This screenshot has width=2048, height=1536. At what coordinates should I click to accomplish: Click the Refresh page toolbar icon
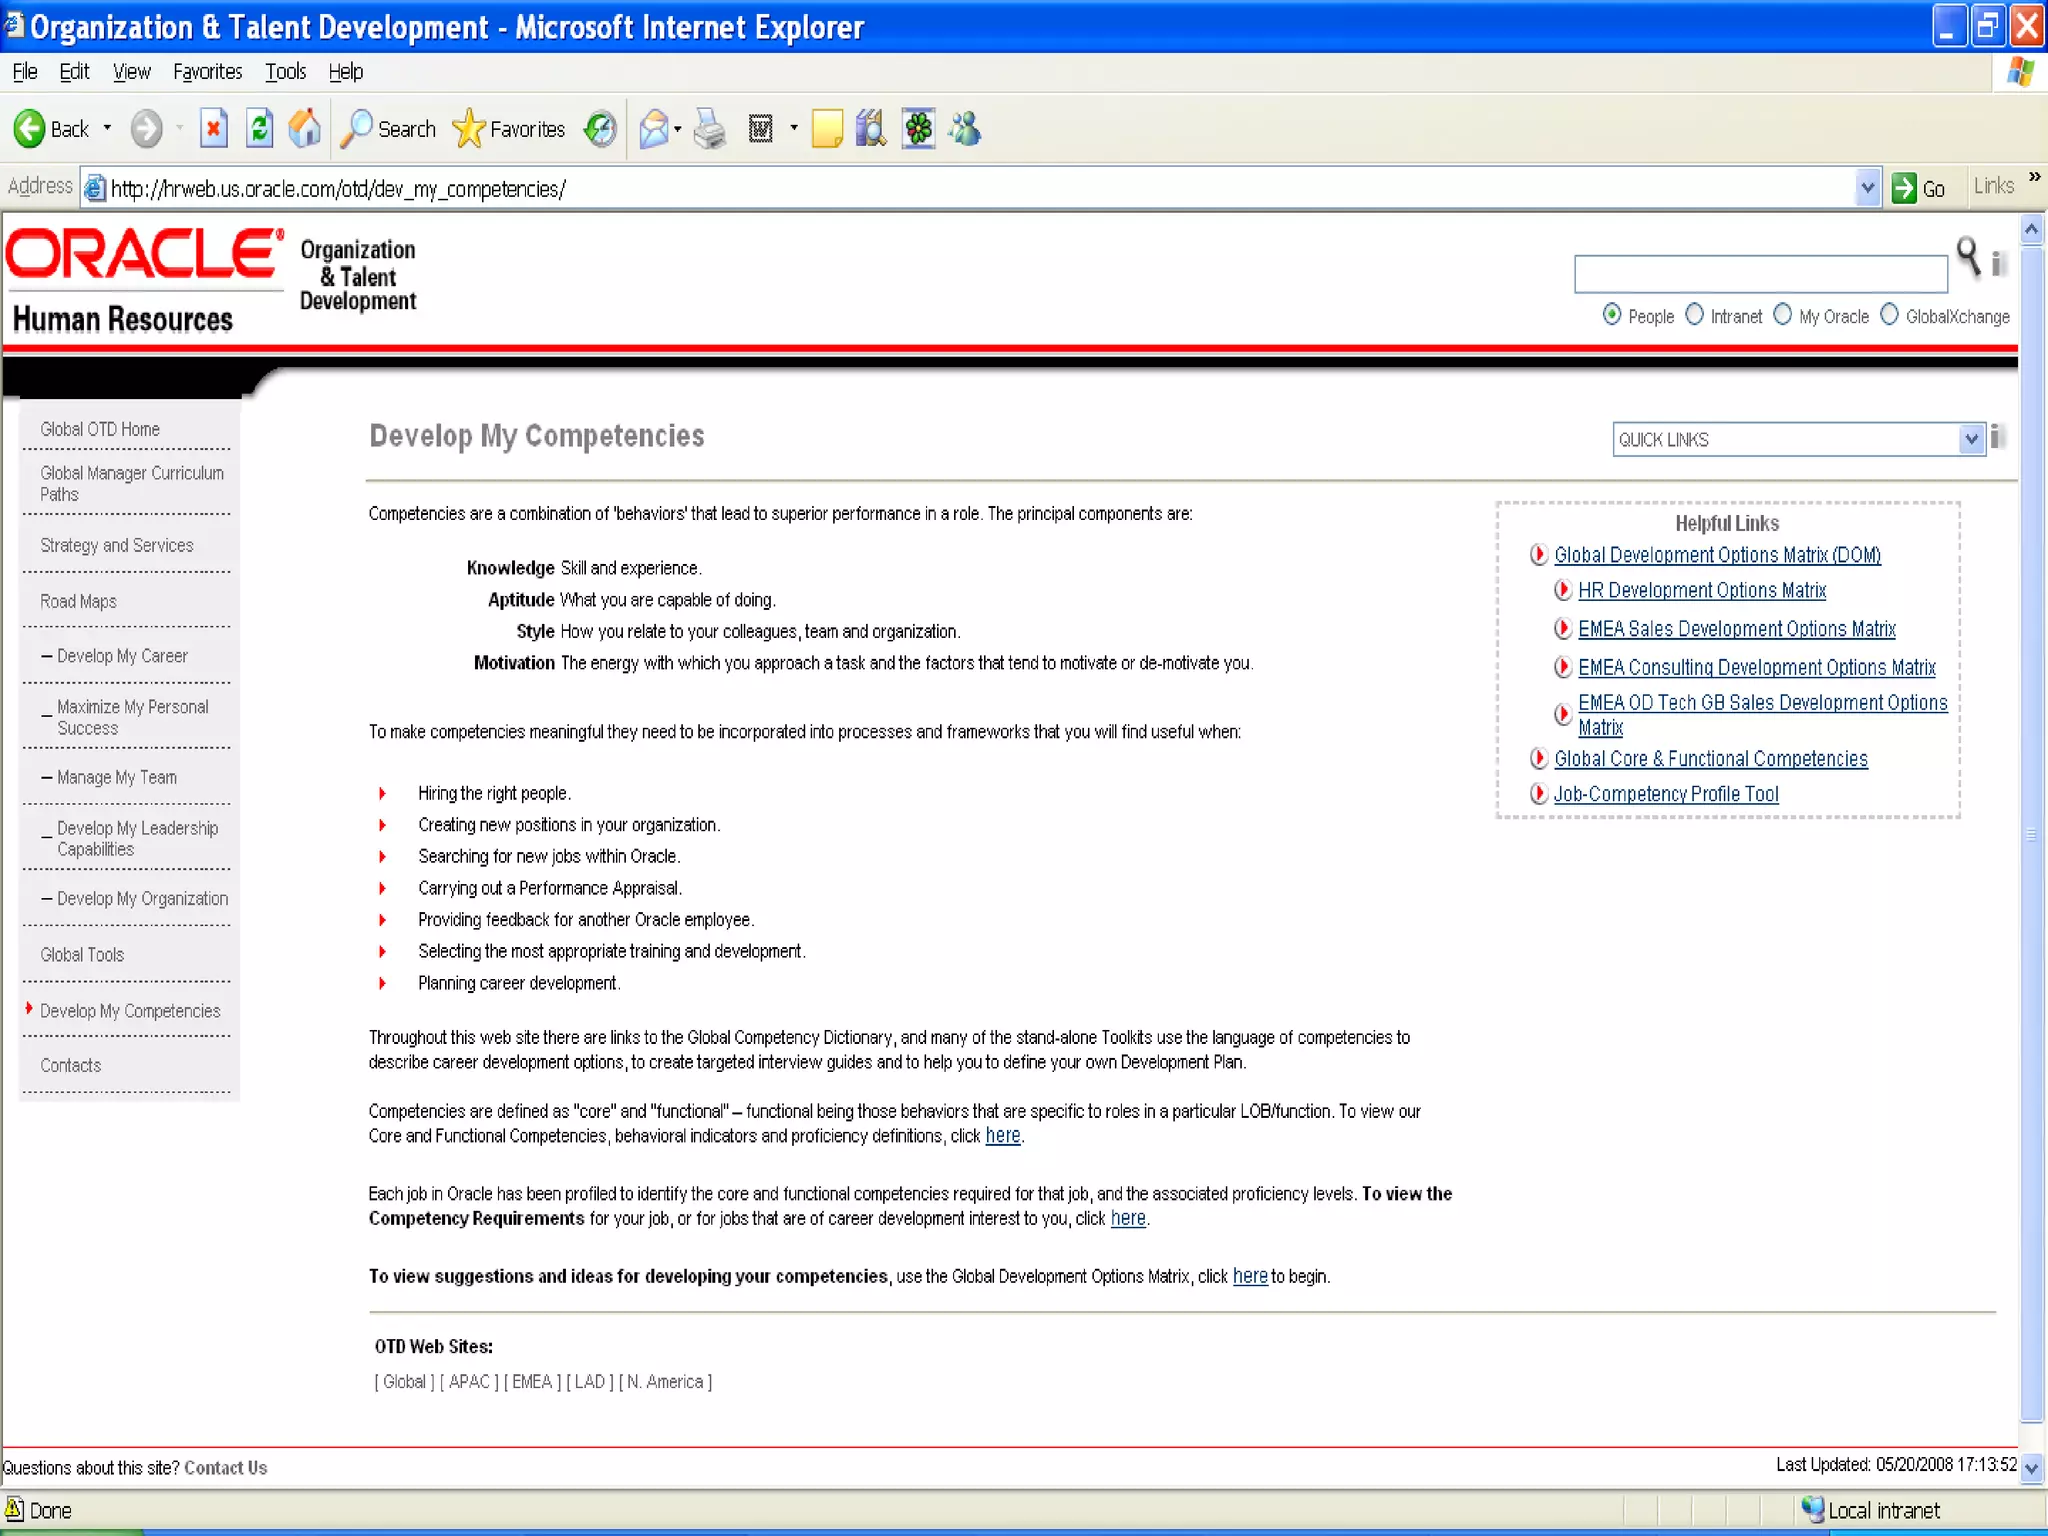pyautogui.click(x=259, y=129)
